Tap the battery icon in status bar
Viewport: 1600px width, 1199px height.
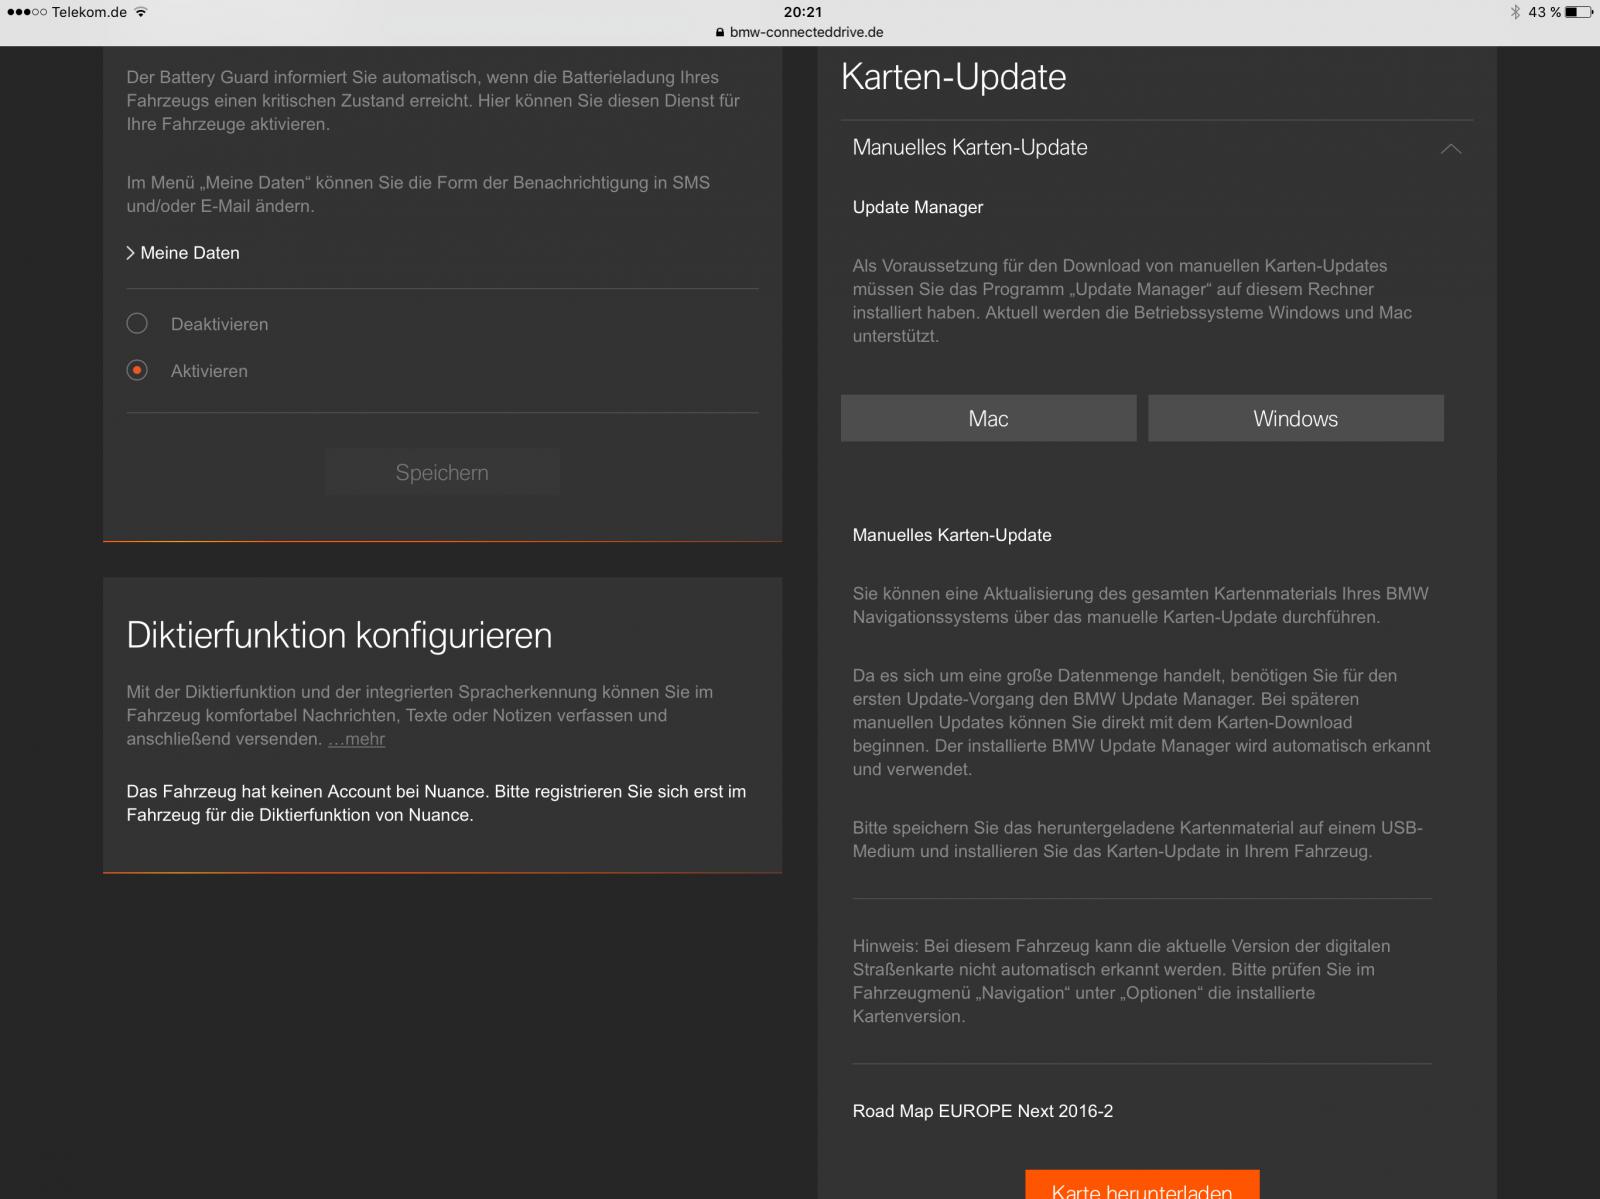[x=1579, y=12]
